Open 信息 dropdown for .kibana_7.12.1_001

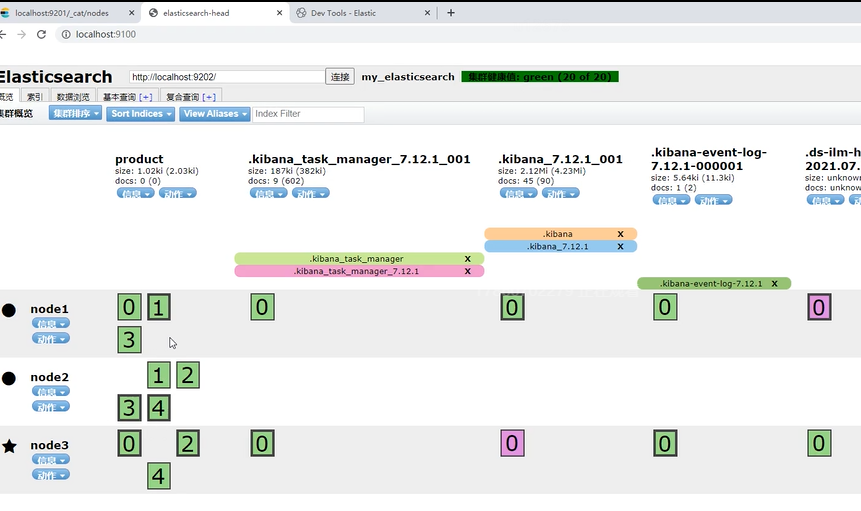518,193
